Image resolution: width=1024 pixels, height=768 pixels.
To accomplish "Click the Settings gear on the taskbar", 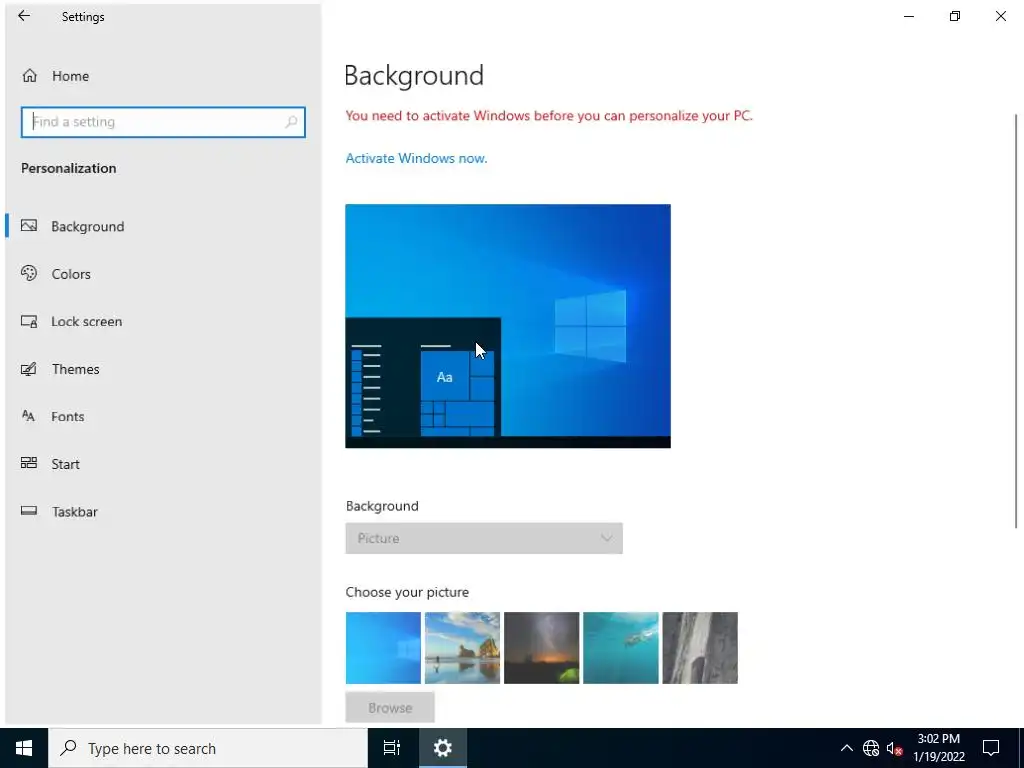I will click(443, 748).
